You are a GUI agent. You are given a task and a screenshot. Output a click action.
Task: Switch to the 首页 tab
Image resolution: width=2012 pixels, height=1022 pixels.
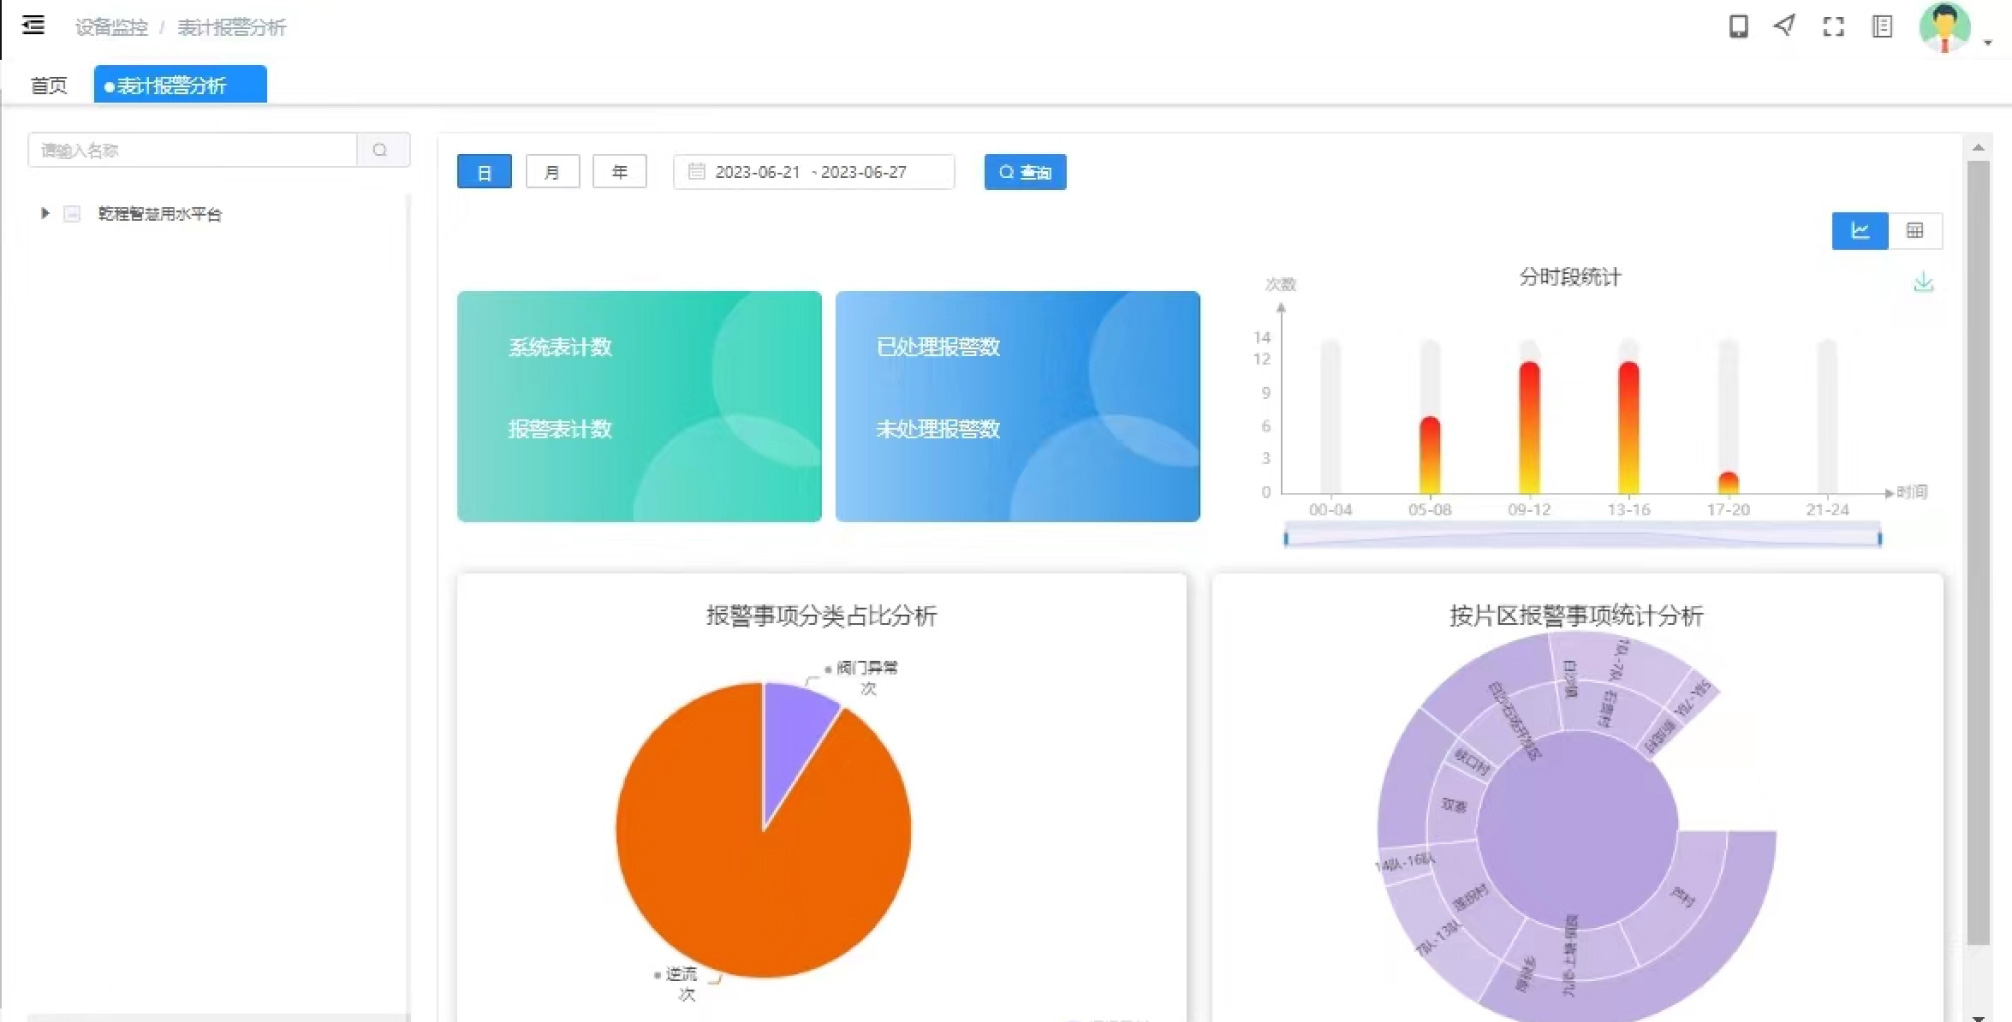48,86
